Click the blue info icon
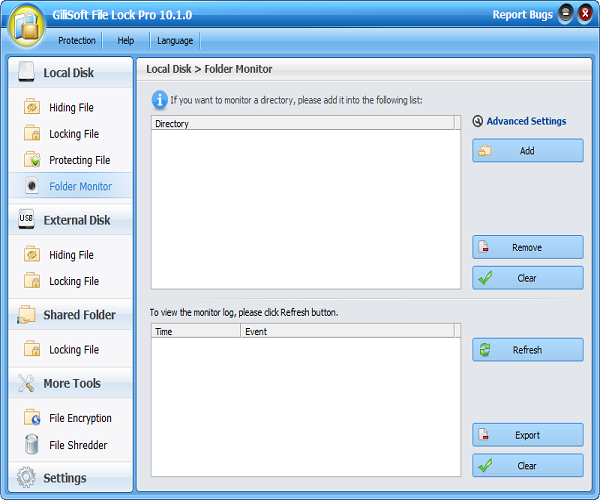Image resolution: width=600 pixels, height=500 pixels. click(160, 100)
